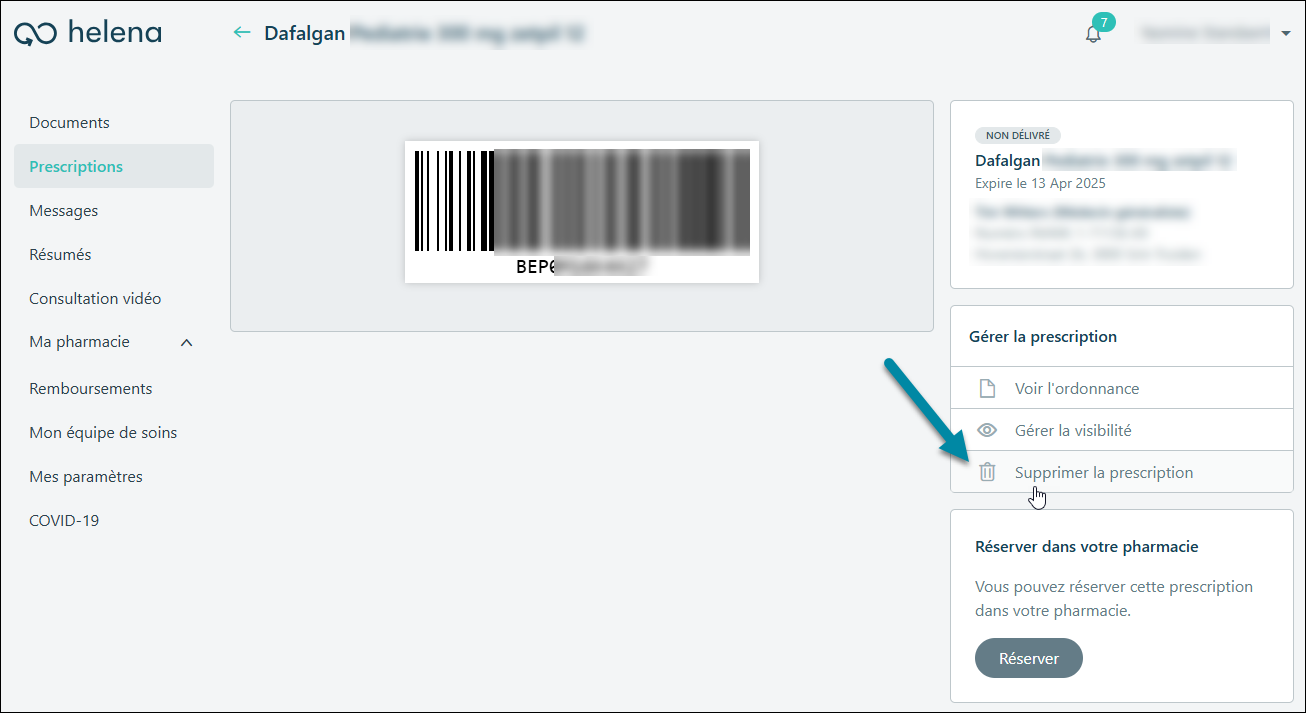
Task: Click the trash icon to delete prescription
Action: coord(987,472)
